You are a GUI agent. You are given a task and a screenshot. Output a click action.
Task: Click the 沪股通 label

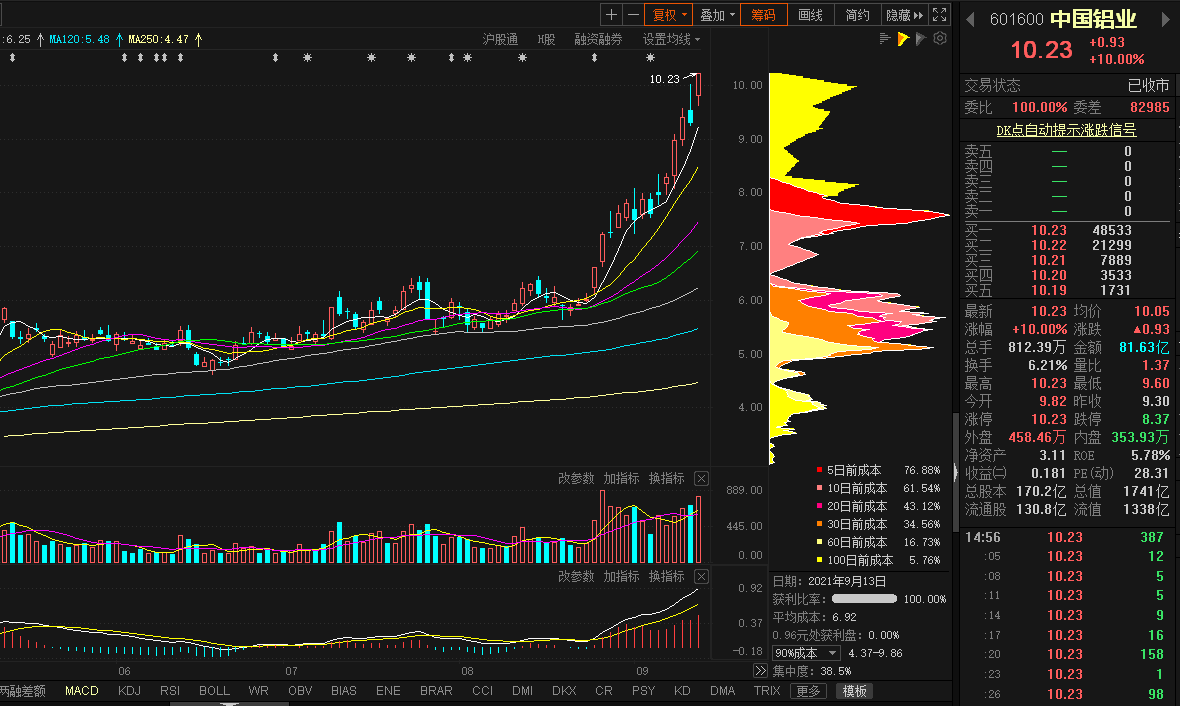click(x=500, y=39)
